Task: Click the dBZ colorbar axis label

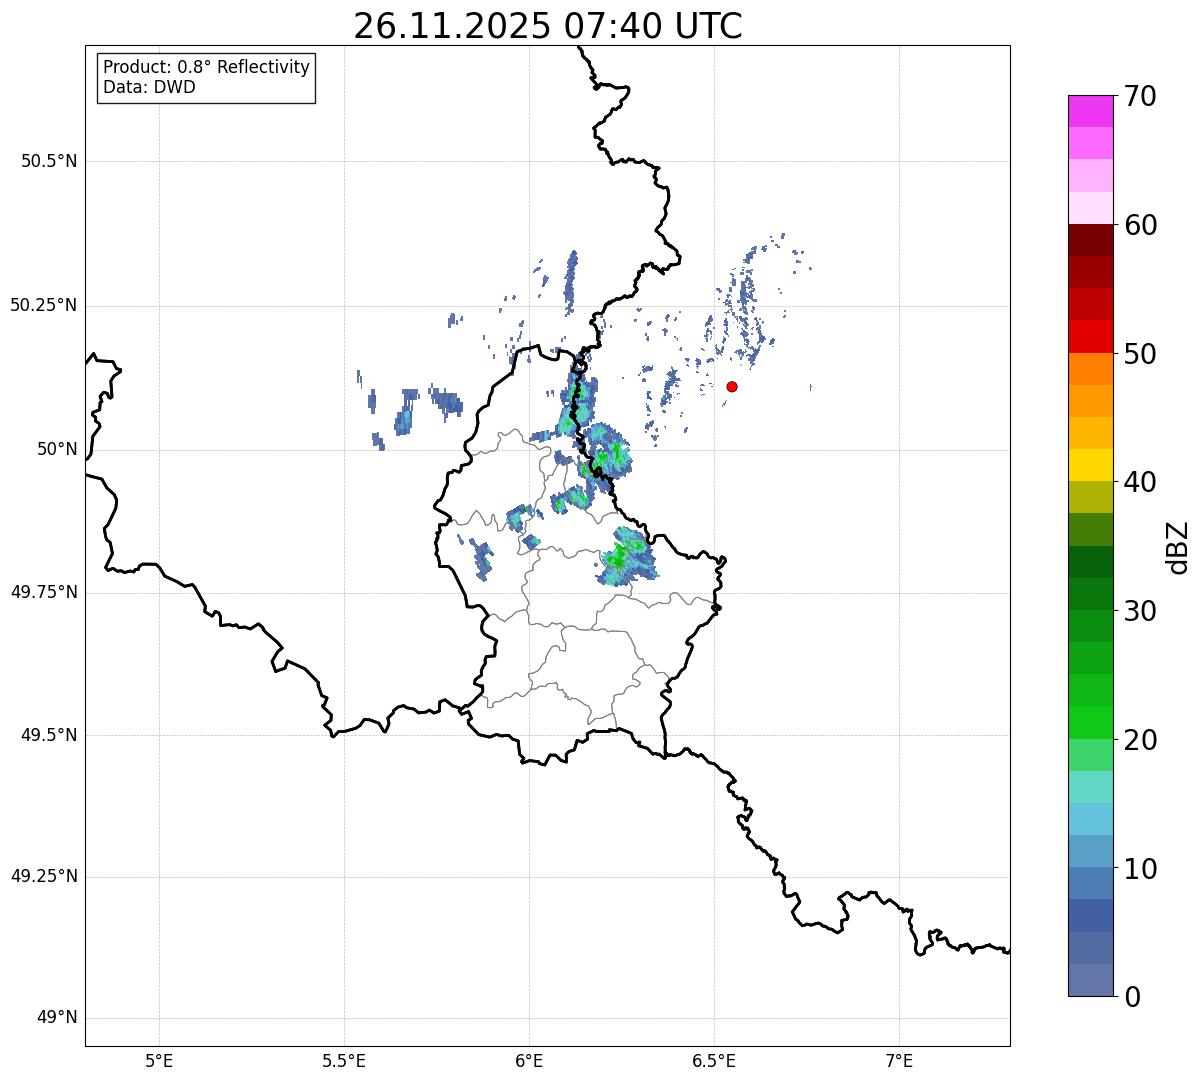Action: pyautogui.click(x=1179, y=546)
